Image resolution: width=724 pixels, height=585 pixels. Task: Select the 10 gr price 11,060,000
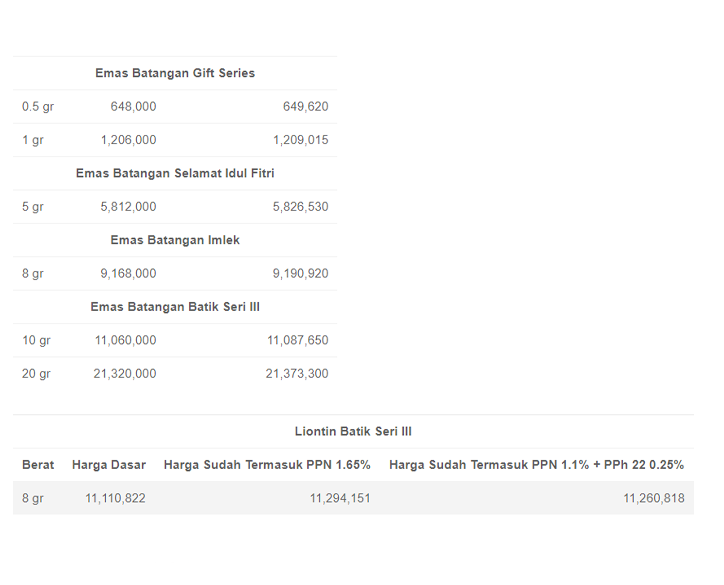(126, 340)
